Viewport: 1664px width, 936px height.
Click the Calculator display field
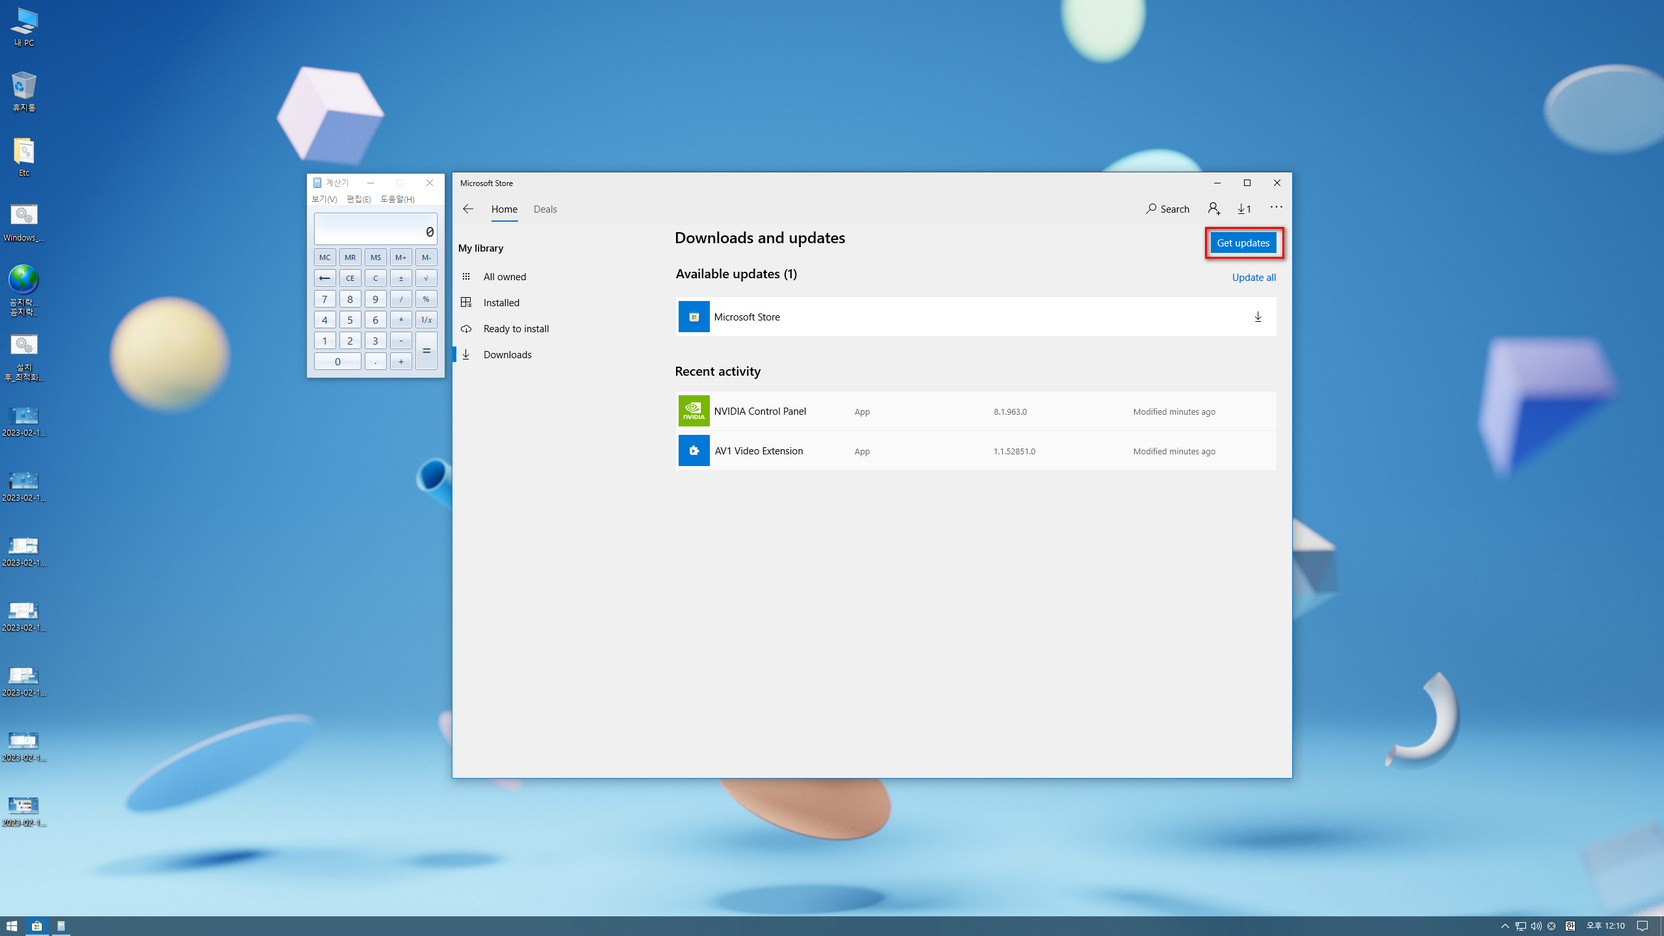click(x=376, y=229)
